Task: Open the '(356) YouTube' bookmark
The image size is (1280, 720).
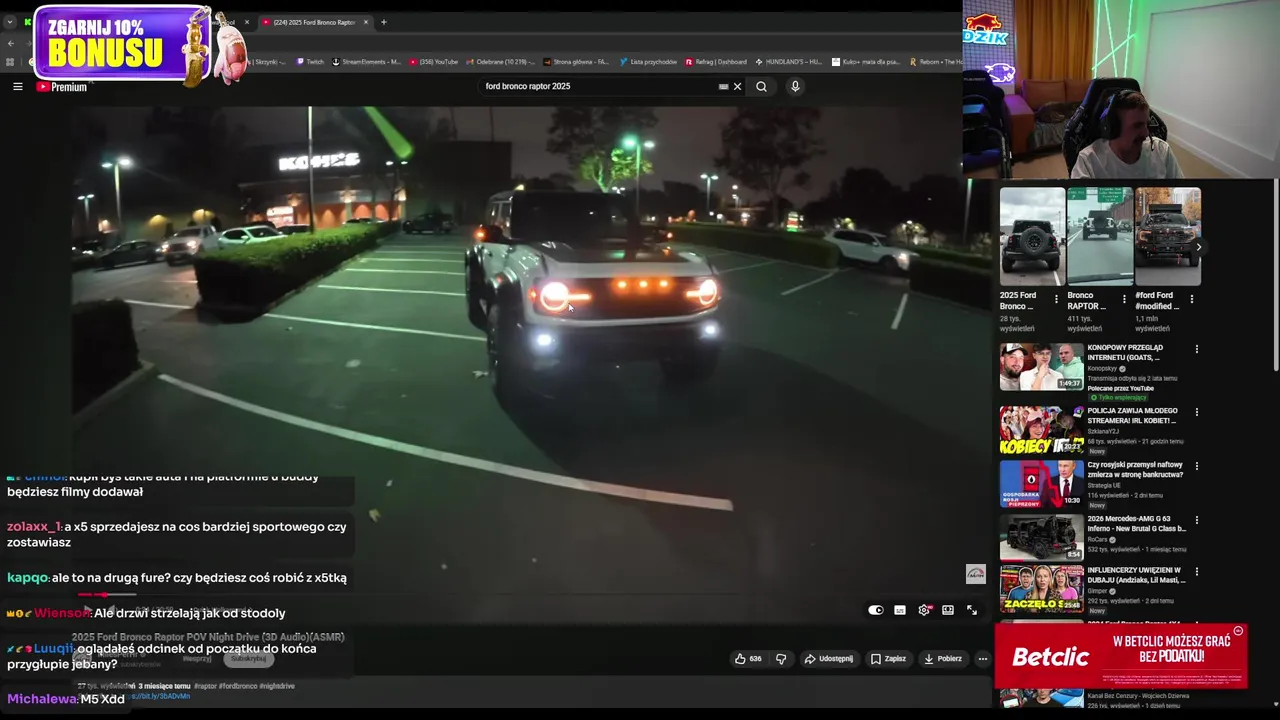Action: pos(433,62)
